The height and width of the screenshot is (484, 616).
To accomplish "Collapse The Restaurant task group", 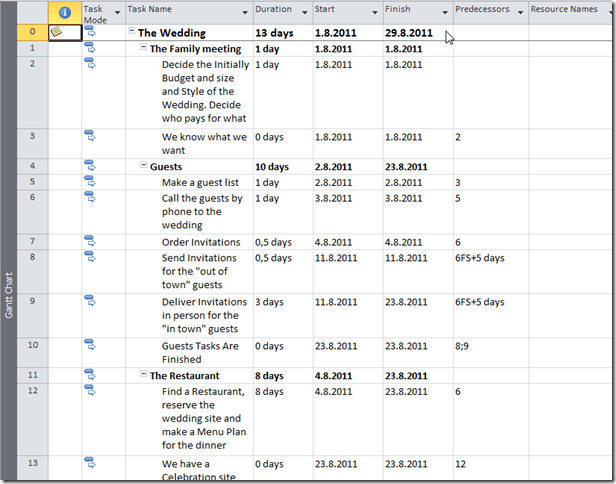I will click(144, 375).
